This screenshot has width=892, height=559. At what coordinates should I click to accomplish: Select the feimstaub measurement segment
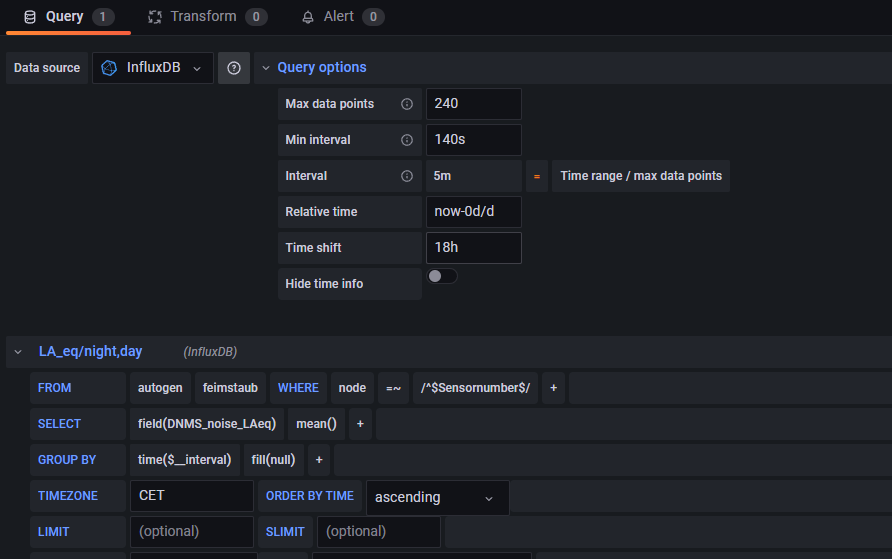pyautogui.click(x=230, y=388)
